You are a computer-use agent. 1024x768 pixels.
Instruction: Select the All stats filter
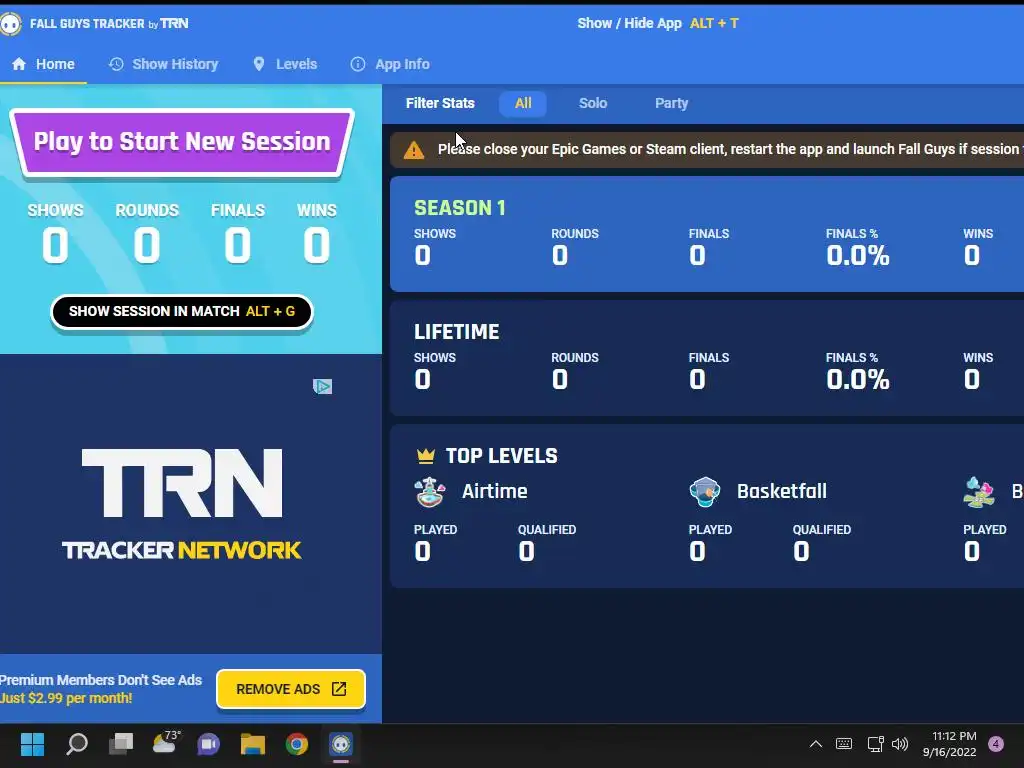(x=523, y=103)
